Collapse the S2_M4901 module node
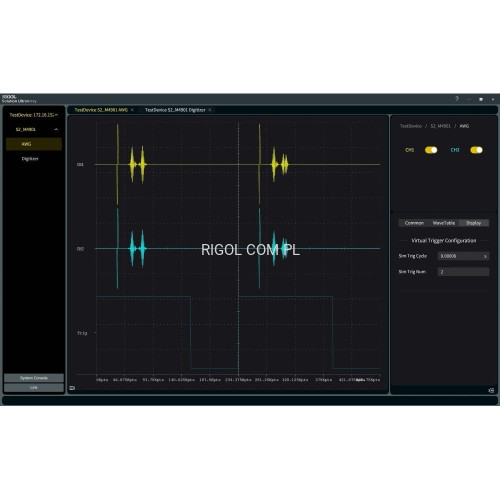The height and width of the screenshot is (500, 500). [x=56, y=129]
